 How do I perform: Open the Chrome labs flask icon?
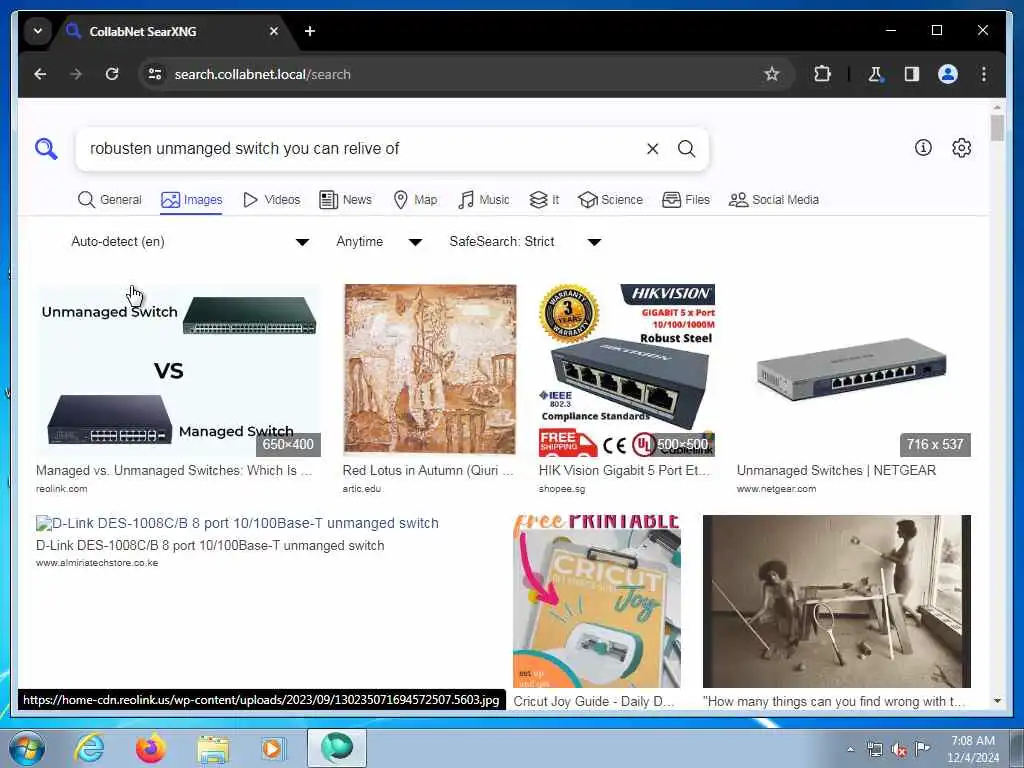point(875,74)
